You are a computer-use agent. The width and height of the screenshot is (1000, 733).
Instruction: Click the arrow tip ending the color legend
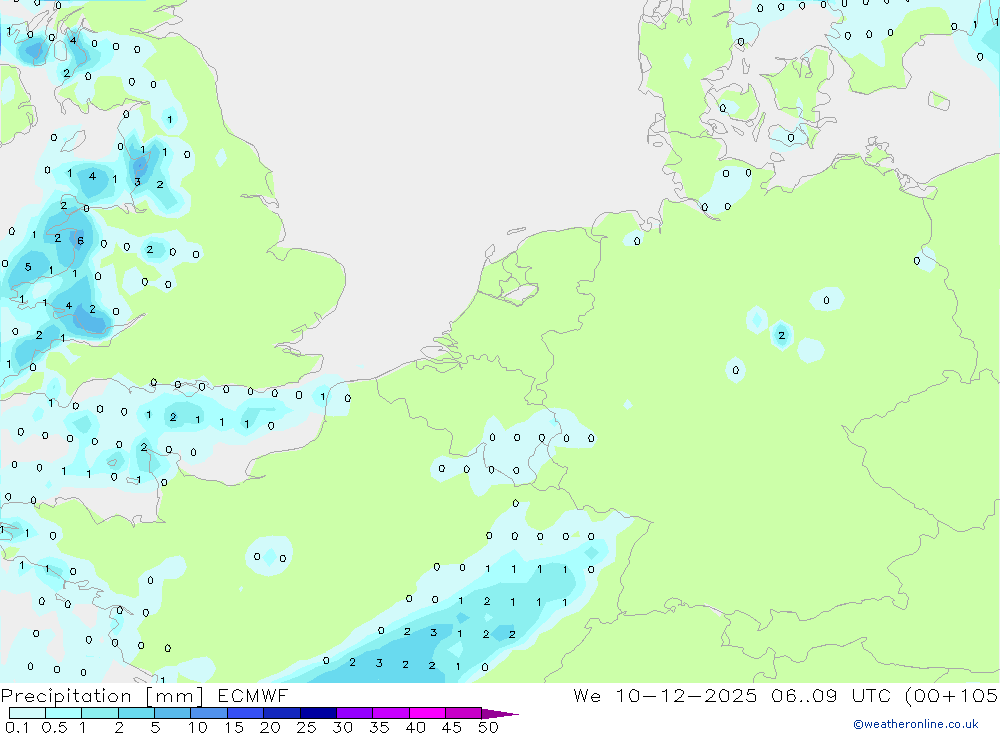coord(501,714)
